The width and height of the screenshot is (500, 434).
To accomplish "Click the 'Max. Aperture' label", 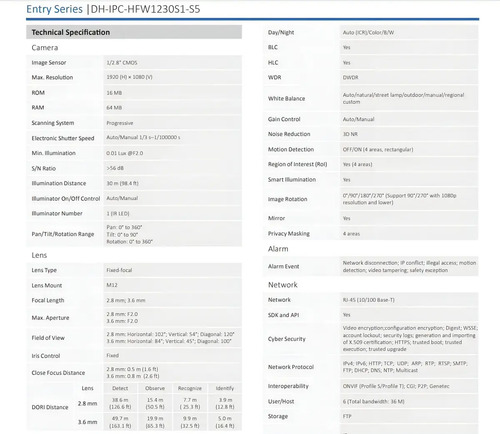I will [50, 318].
